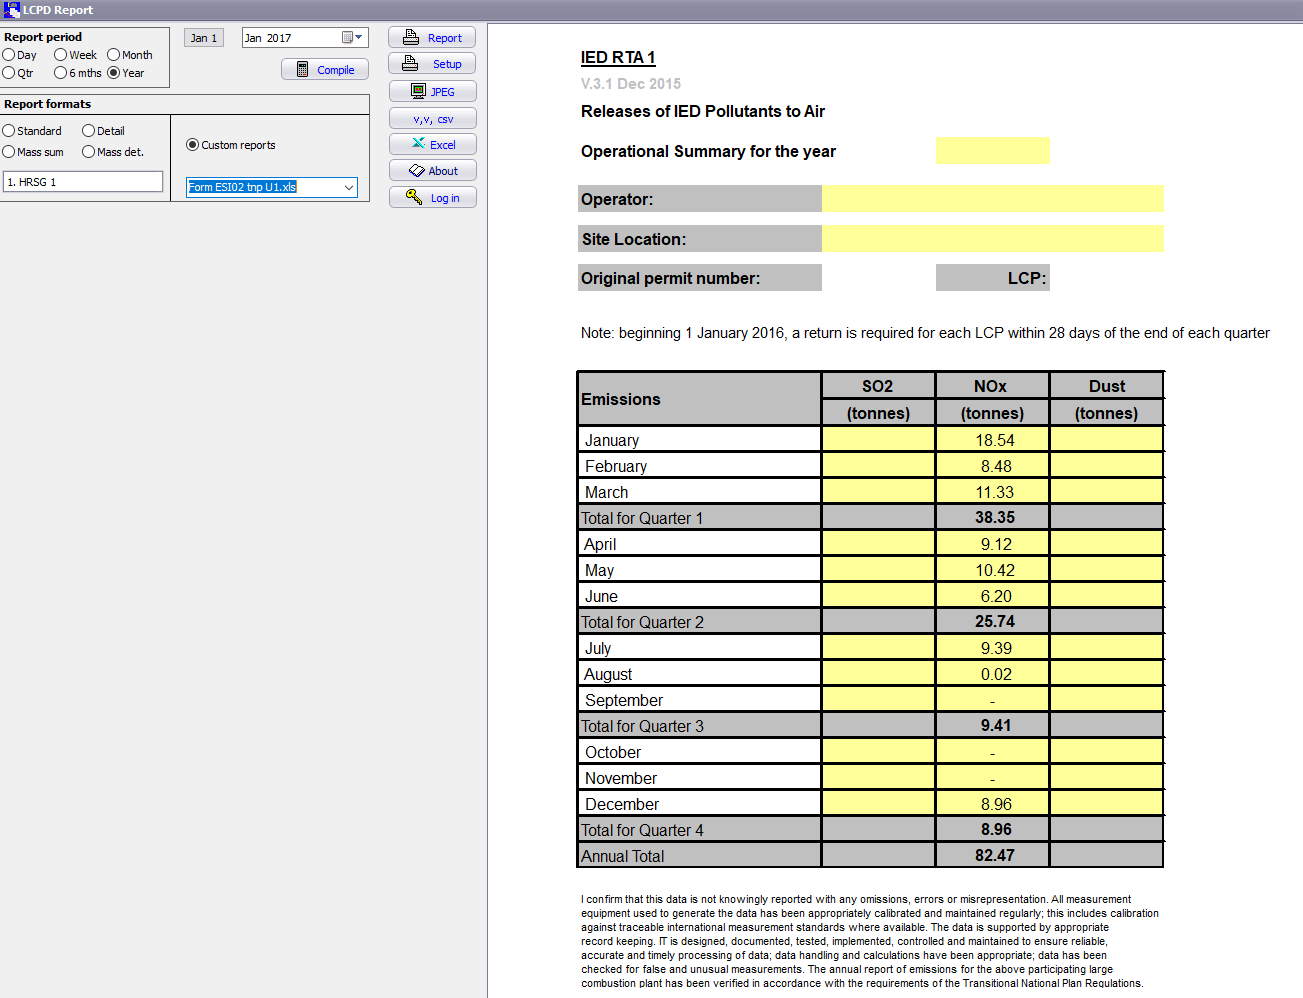Click the printer icon on Setup button

410,64
